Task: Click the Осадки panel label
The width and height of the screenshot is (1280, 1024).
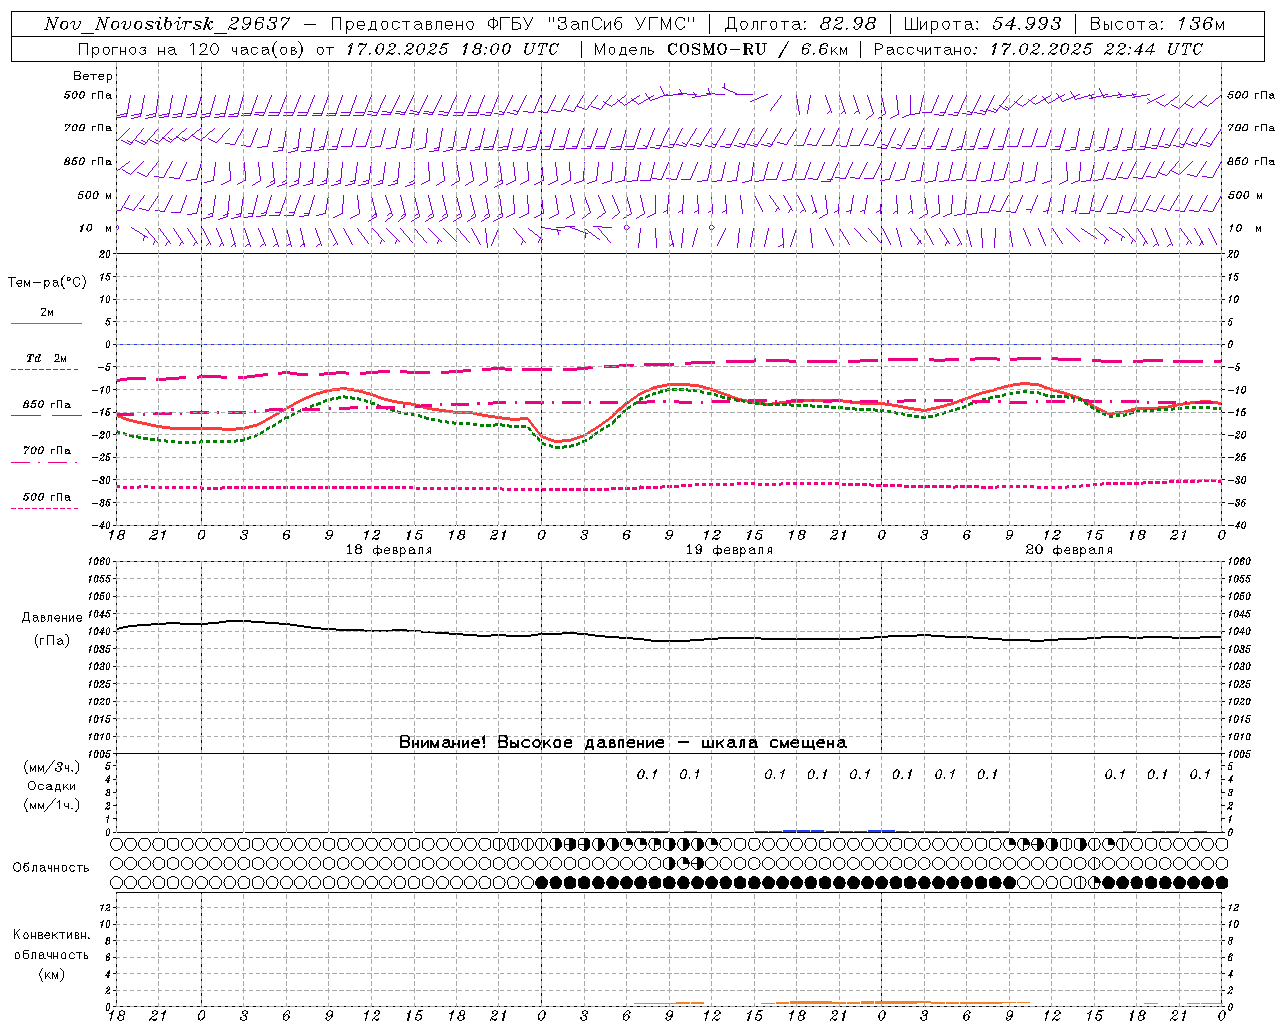Action: (x=52, y=786)
